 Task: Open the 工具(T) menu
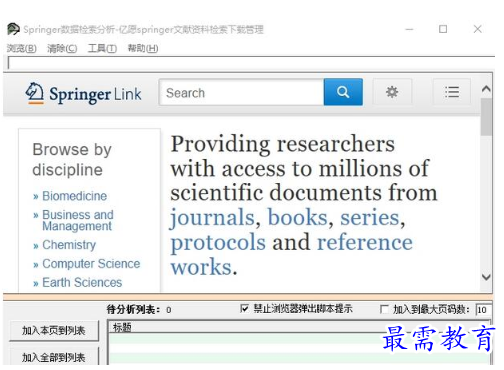pyautogui.click(x=102, y=49)
